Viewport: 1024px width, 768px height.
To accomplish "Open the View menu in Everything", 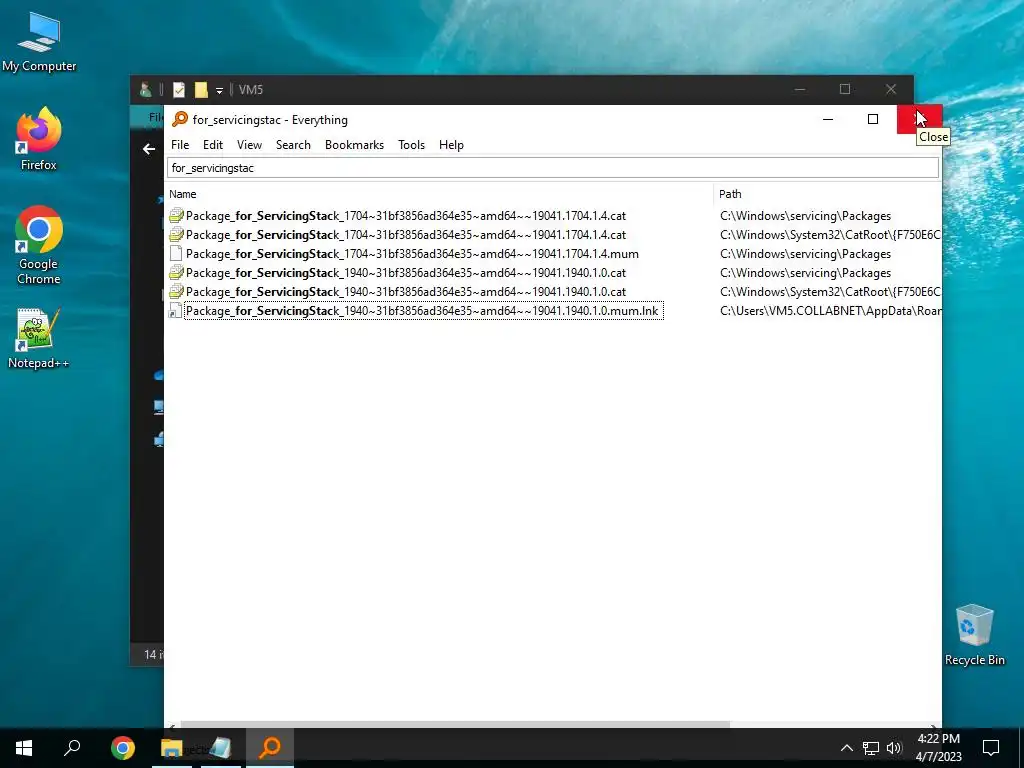I will (x=249, y=145).
